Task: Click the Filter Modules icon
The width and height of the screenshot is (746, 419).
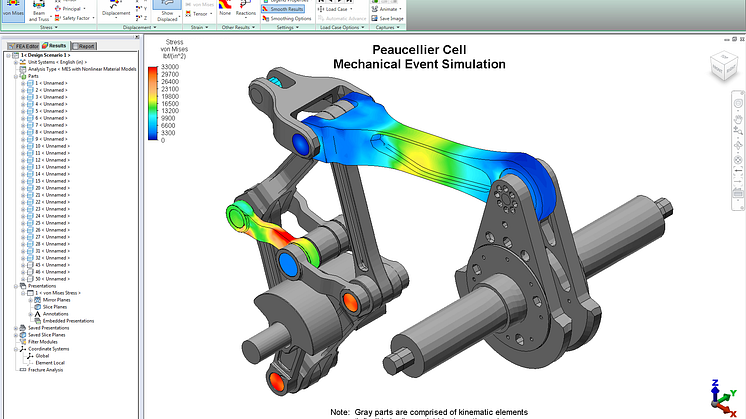Action: pyautogui.click(x=22, y=342)
